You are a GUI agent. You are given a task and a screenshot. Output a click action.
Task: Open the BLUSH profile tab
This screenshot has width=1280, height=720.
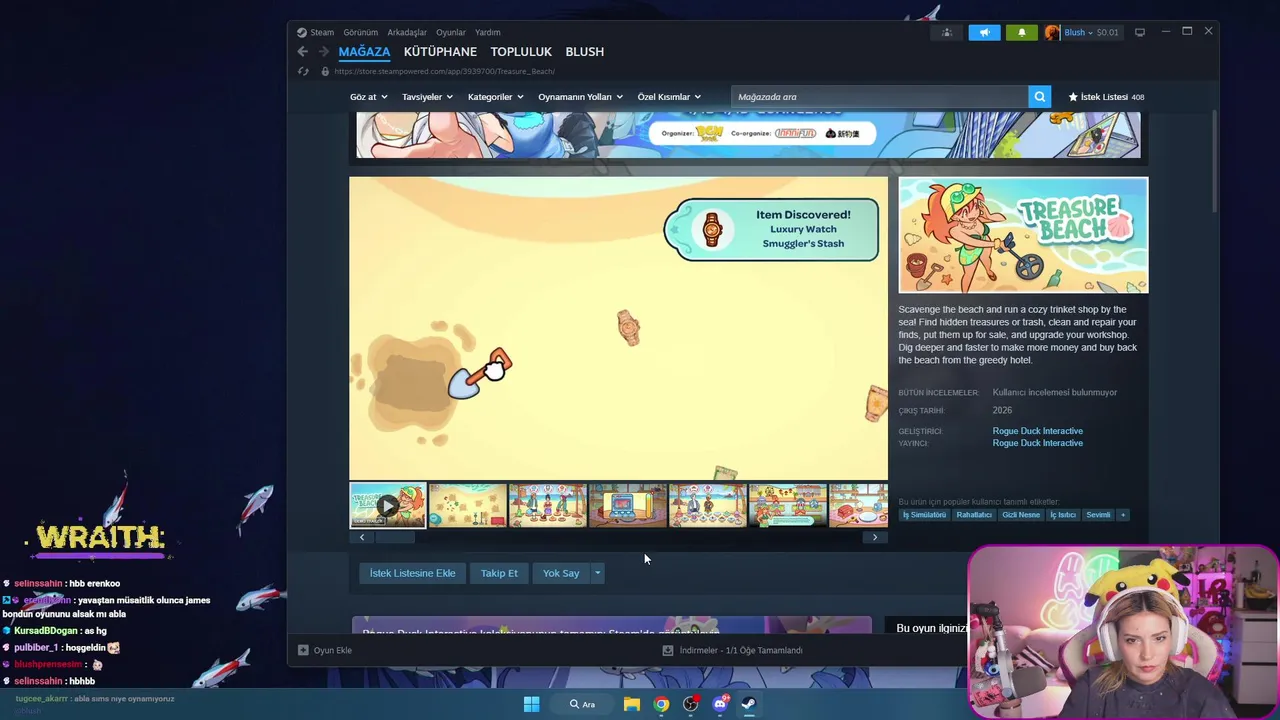coord(585,52)
